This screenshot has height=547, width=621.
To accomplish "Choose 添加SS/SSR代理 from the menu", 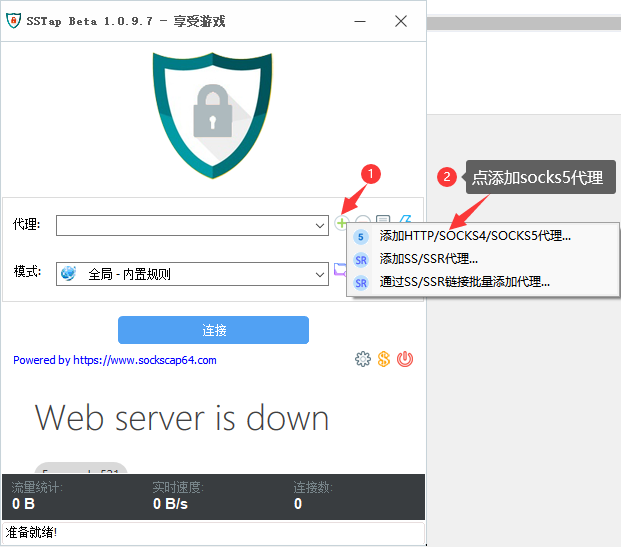I will pos(428,259).
